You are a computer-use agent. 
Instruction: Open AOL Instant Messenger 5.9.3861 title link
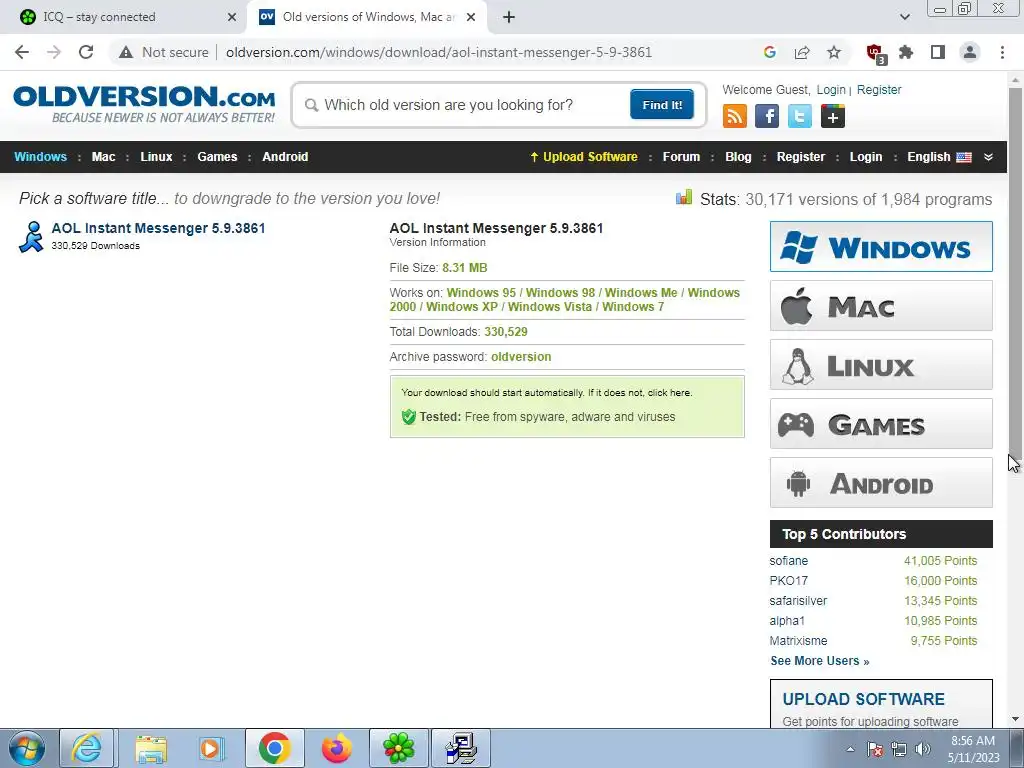[x=159, y=228]
